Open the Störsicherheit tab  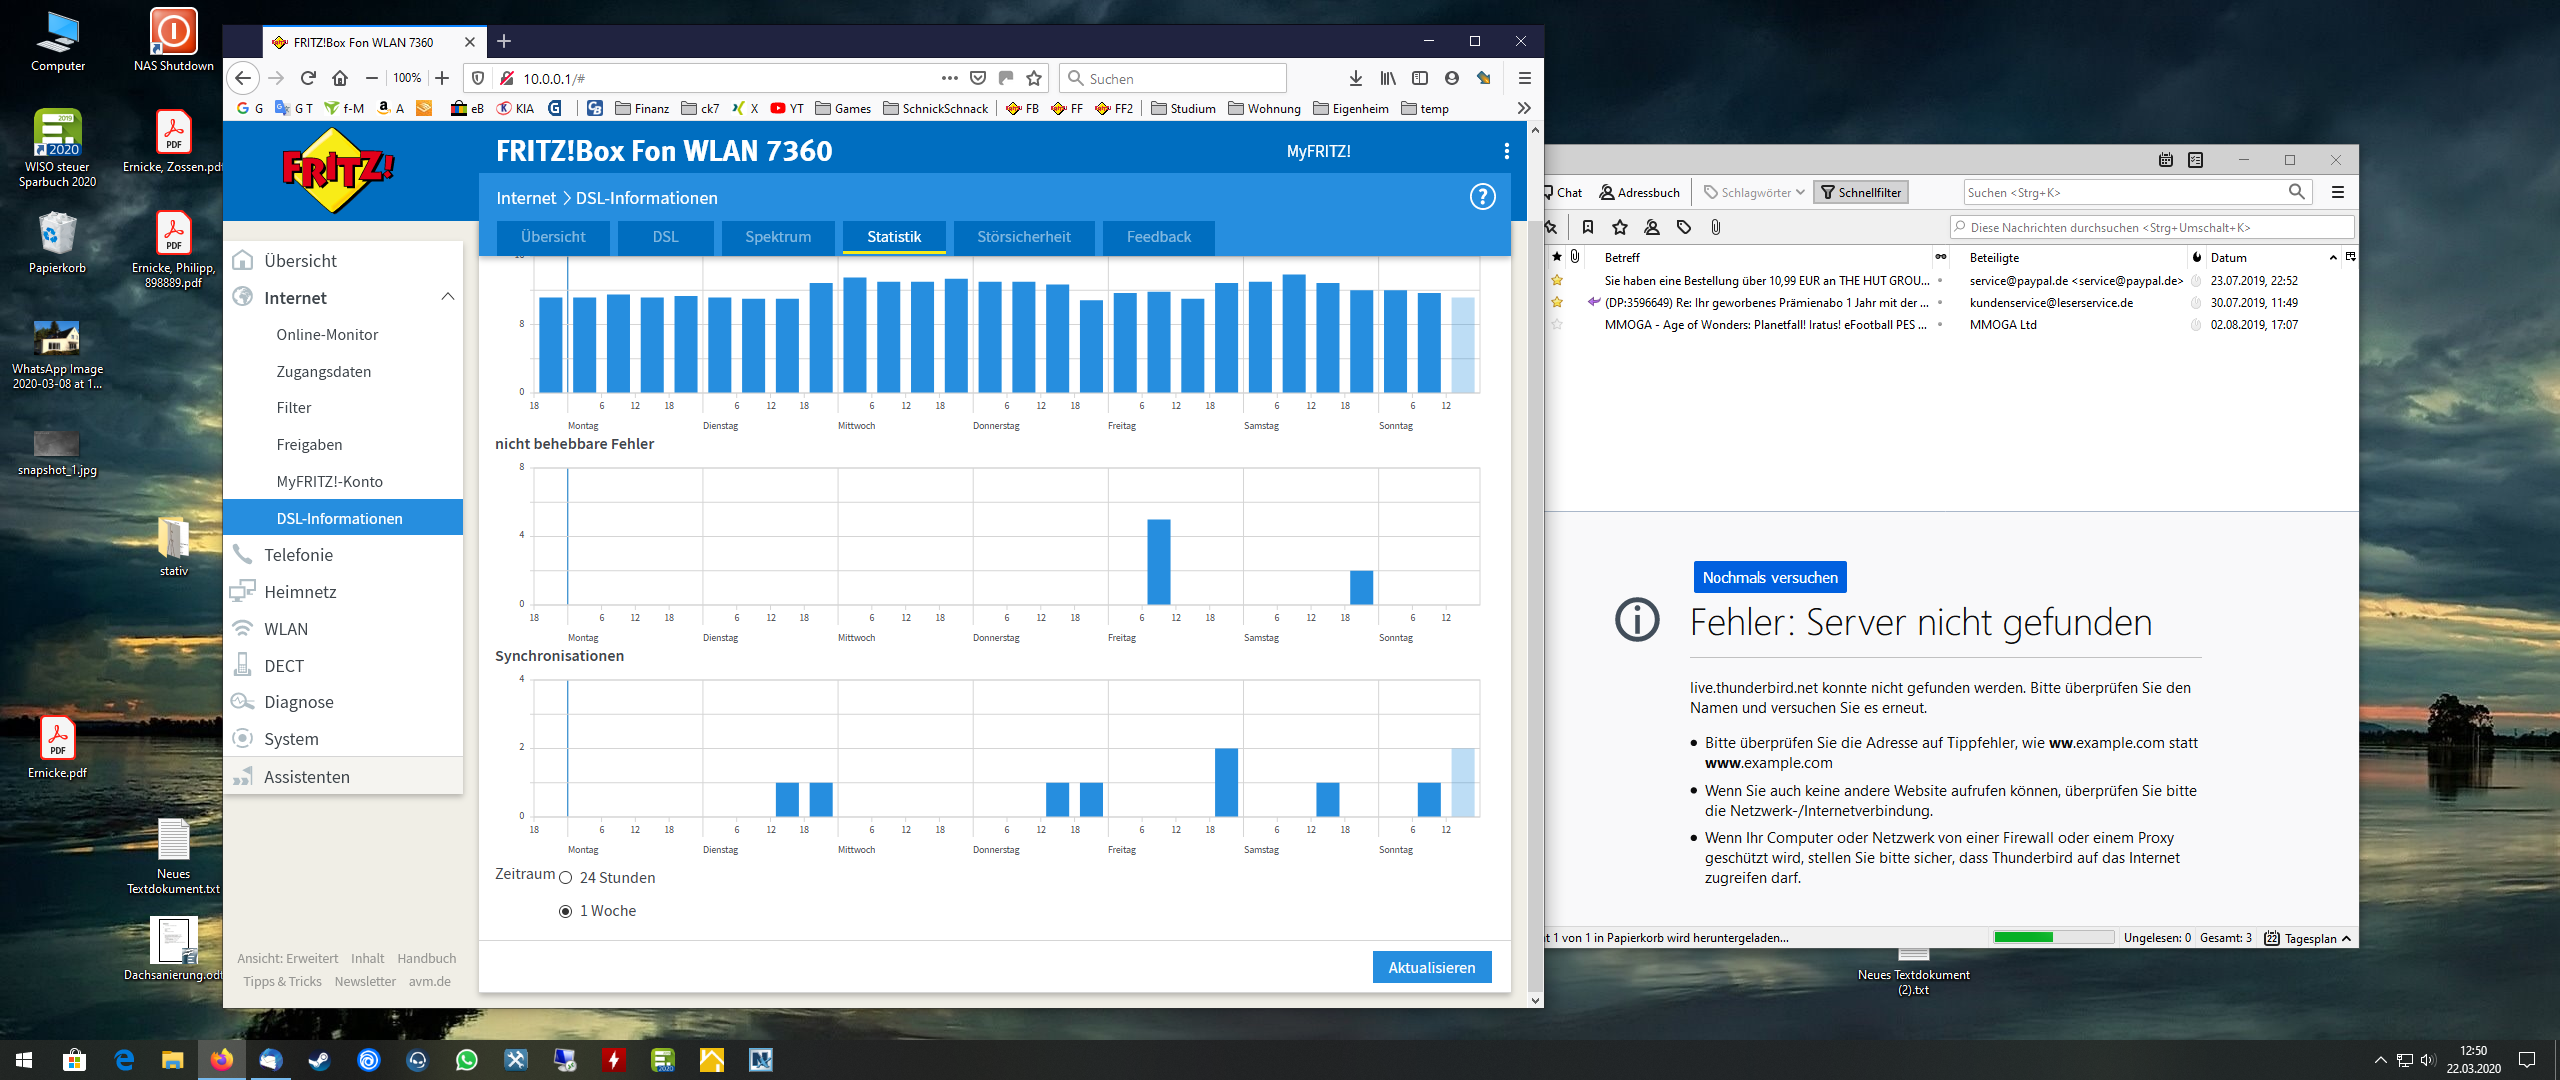click(1023, 237)
